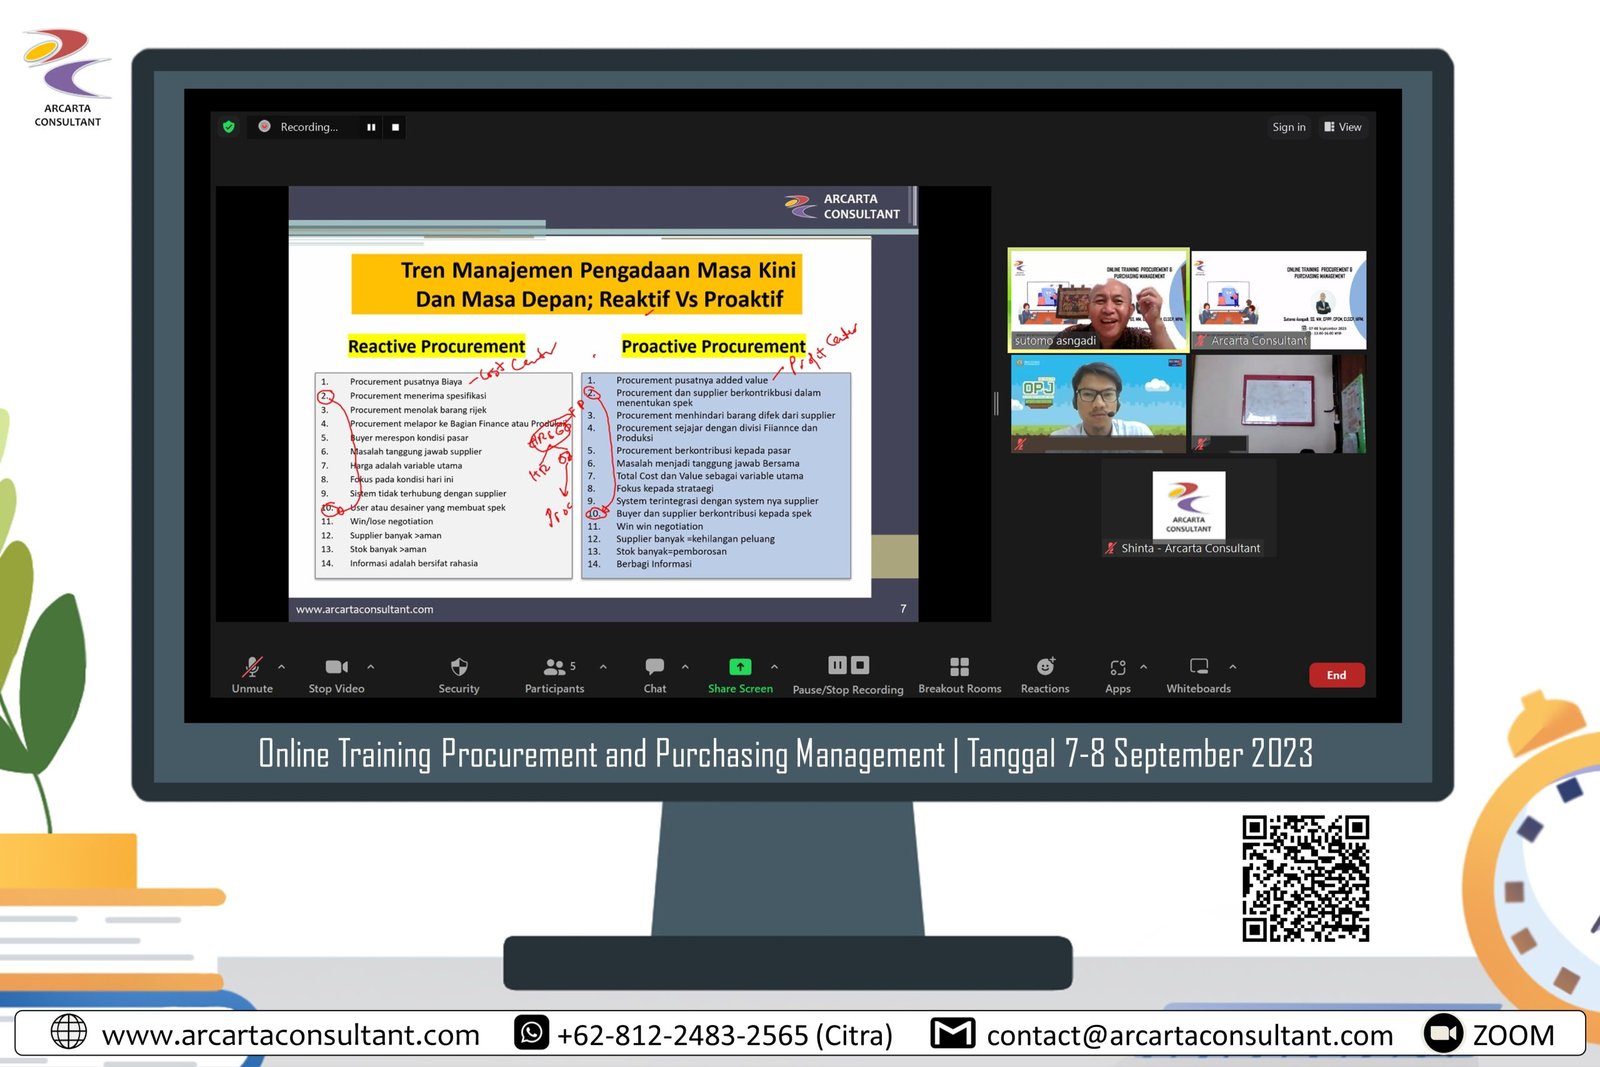The image size is (1600, 1067).
Task: Open the Chat panel
Action: pyautogui.click(x=655, y=667)
